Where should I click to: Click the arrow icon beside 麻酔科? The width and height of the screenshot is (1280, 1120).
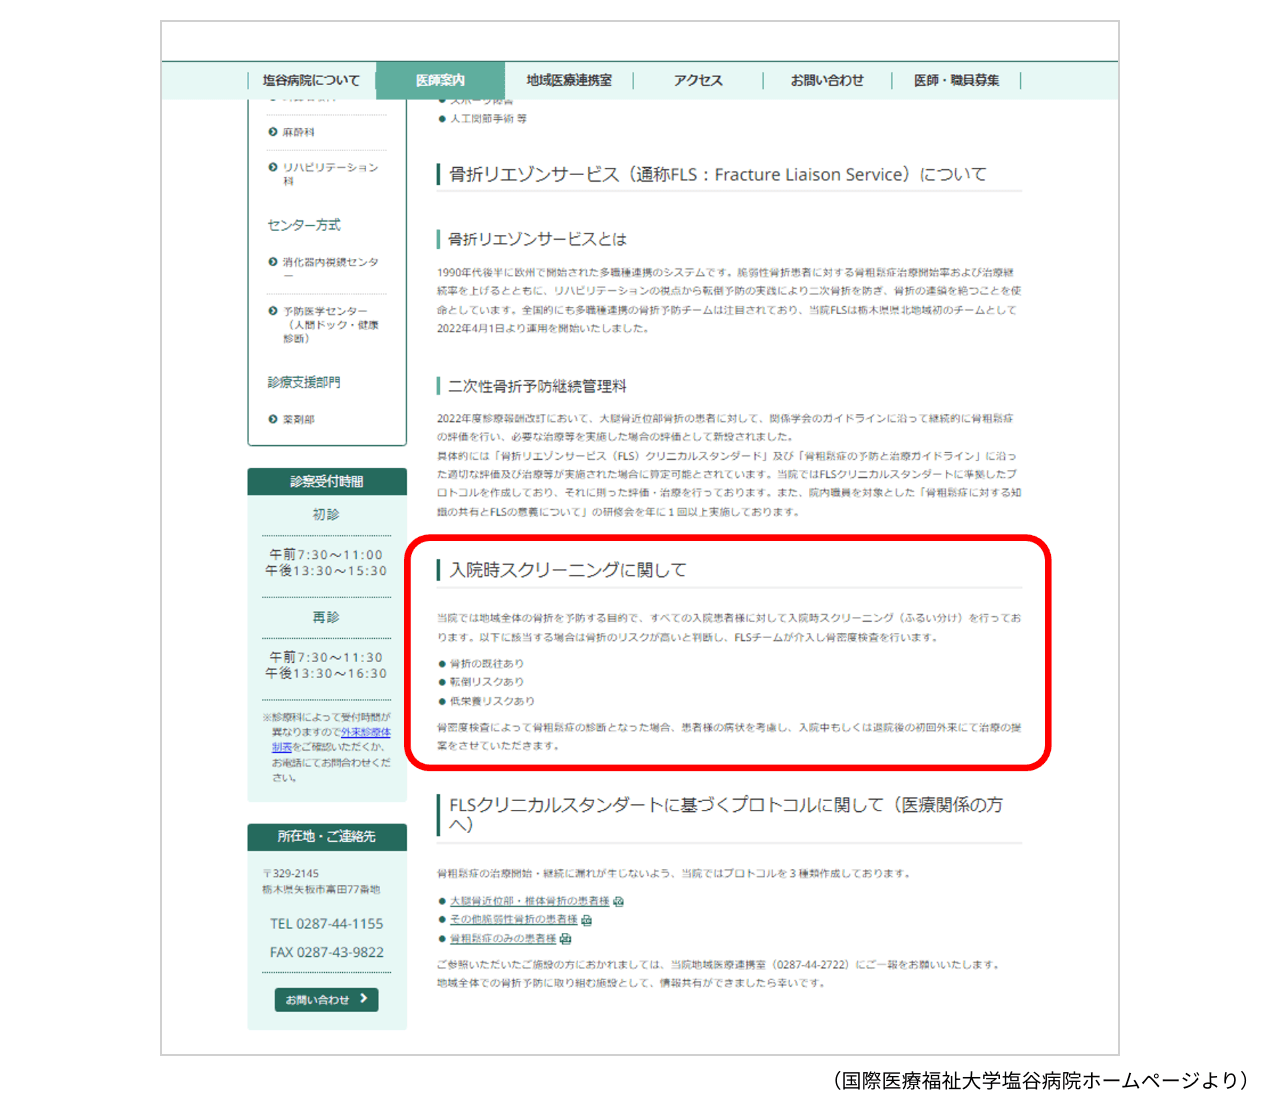[x=273, y=132]
